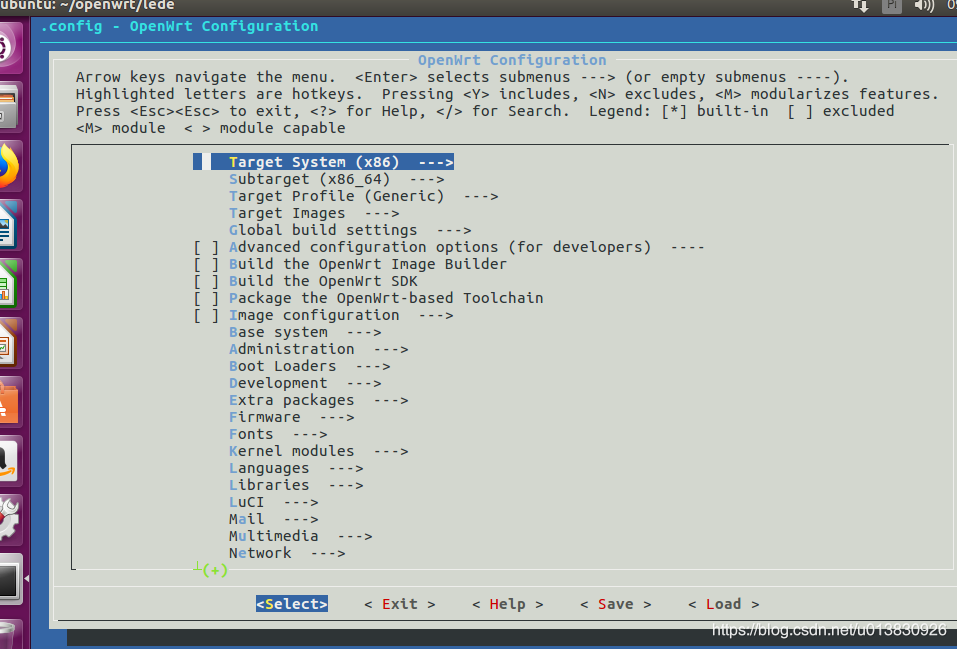Viewport: 957px width, 649px height.
Task: Select the Firmware menu entry
Action: coord(292,418)
